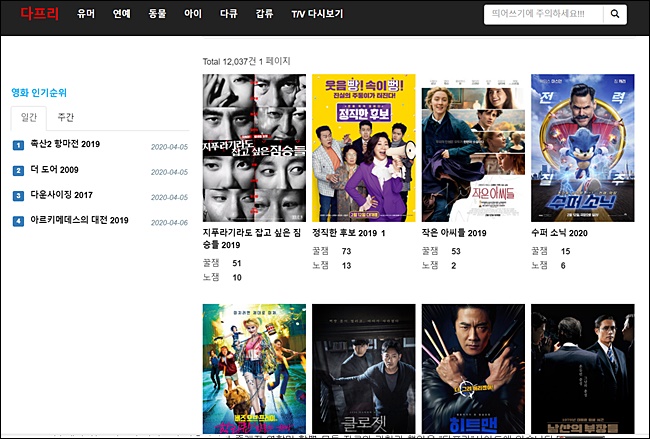
Task: Open title 정직한 후보 2019 1
Action: (349, 233)
